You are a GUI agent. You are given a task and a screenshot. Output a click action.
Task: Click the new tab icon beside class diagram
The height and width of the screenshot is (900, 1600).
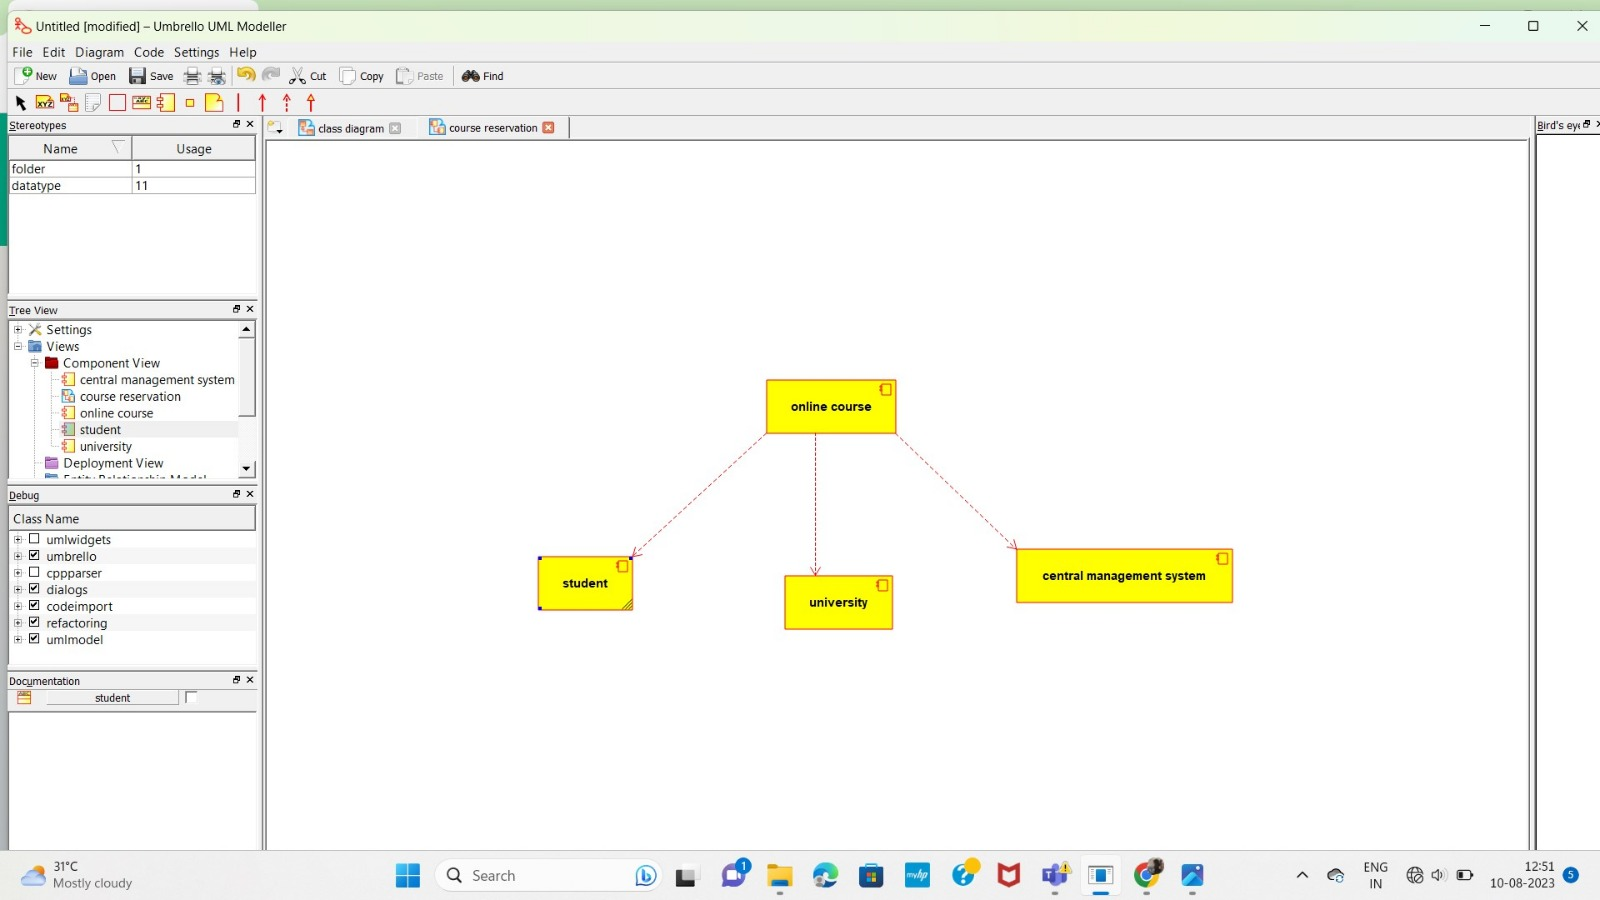276,128
